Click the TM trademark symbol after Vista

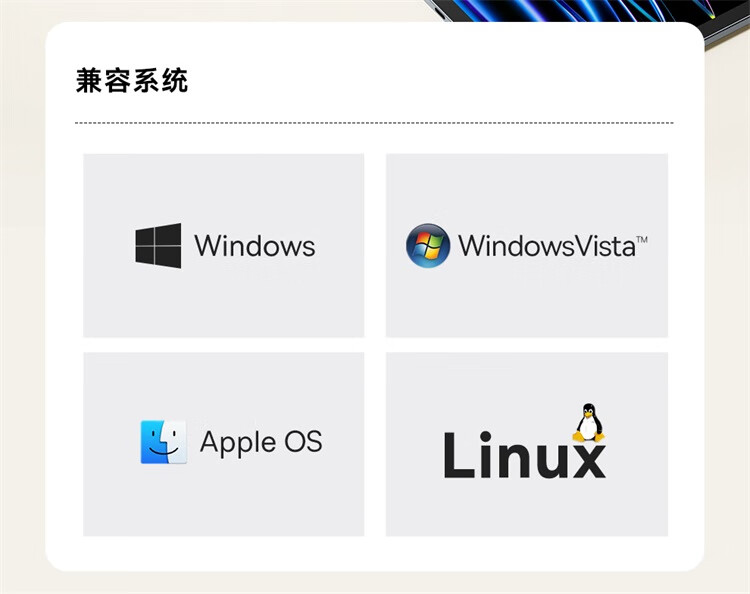tap(641, 239)
